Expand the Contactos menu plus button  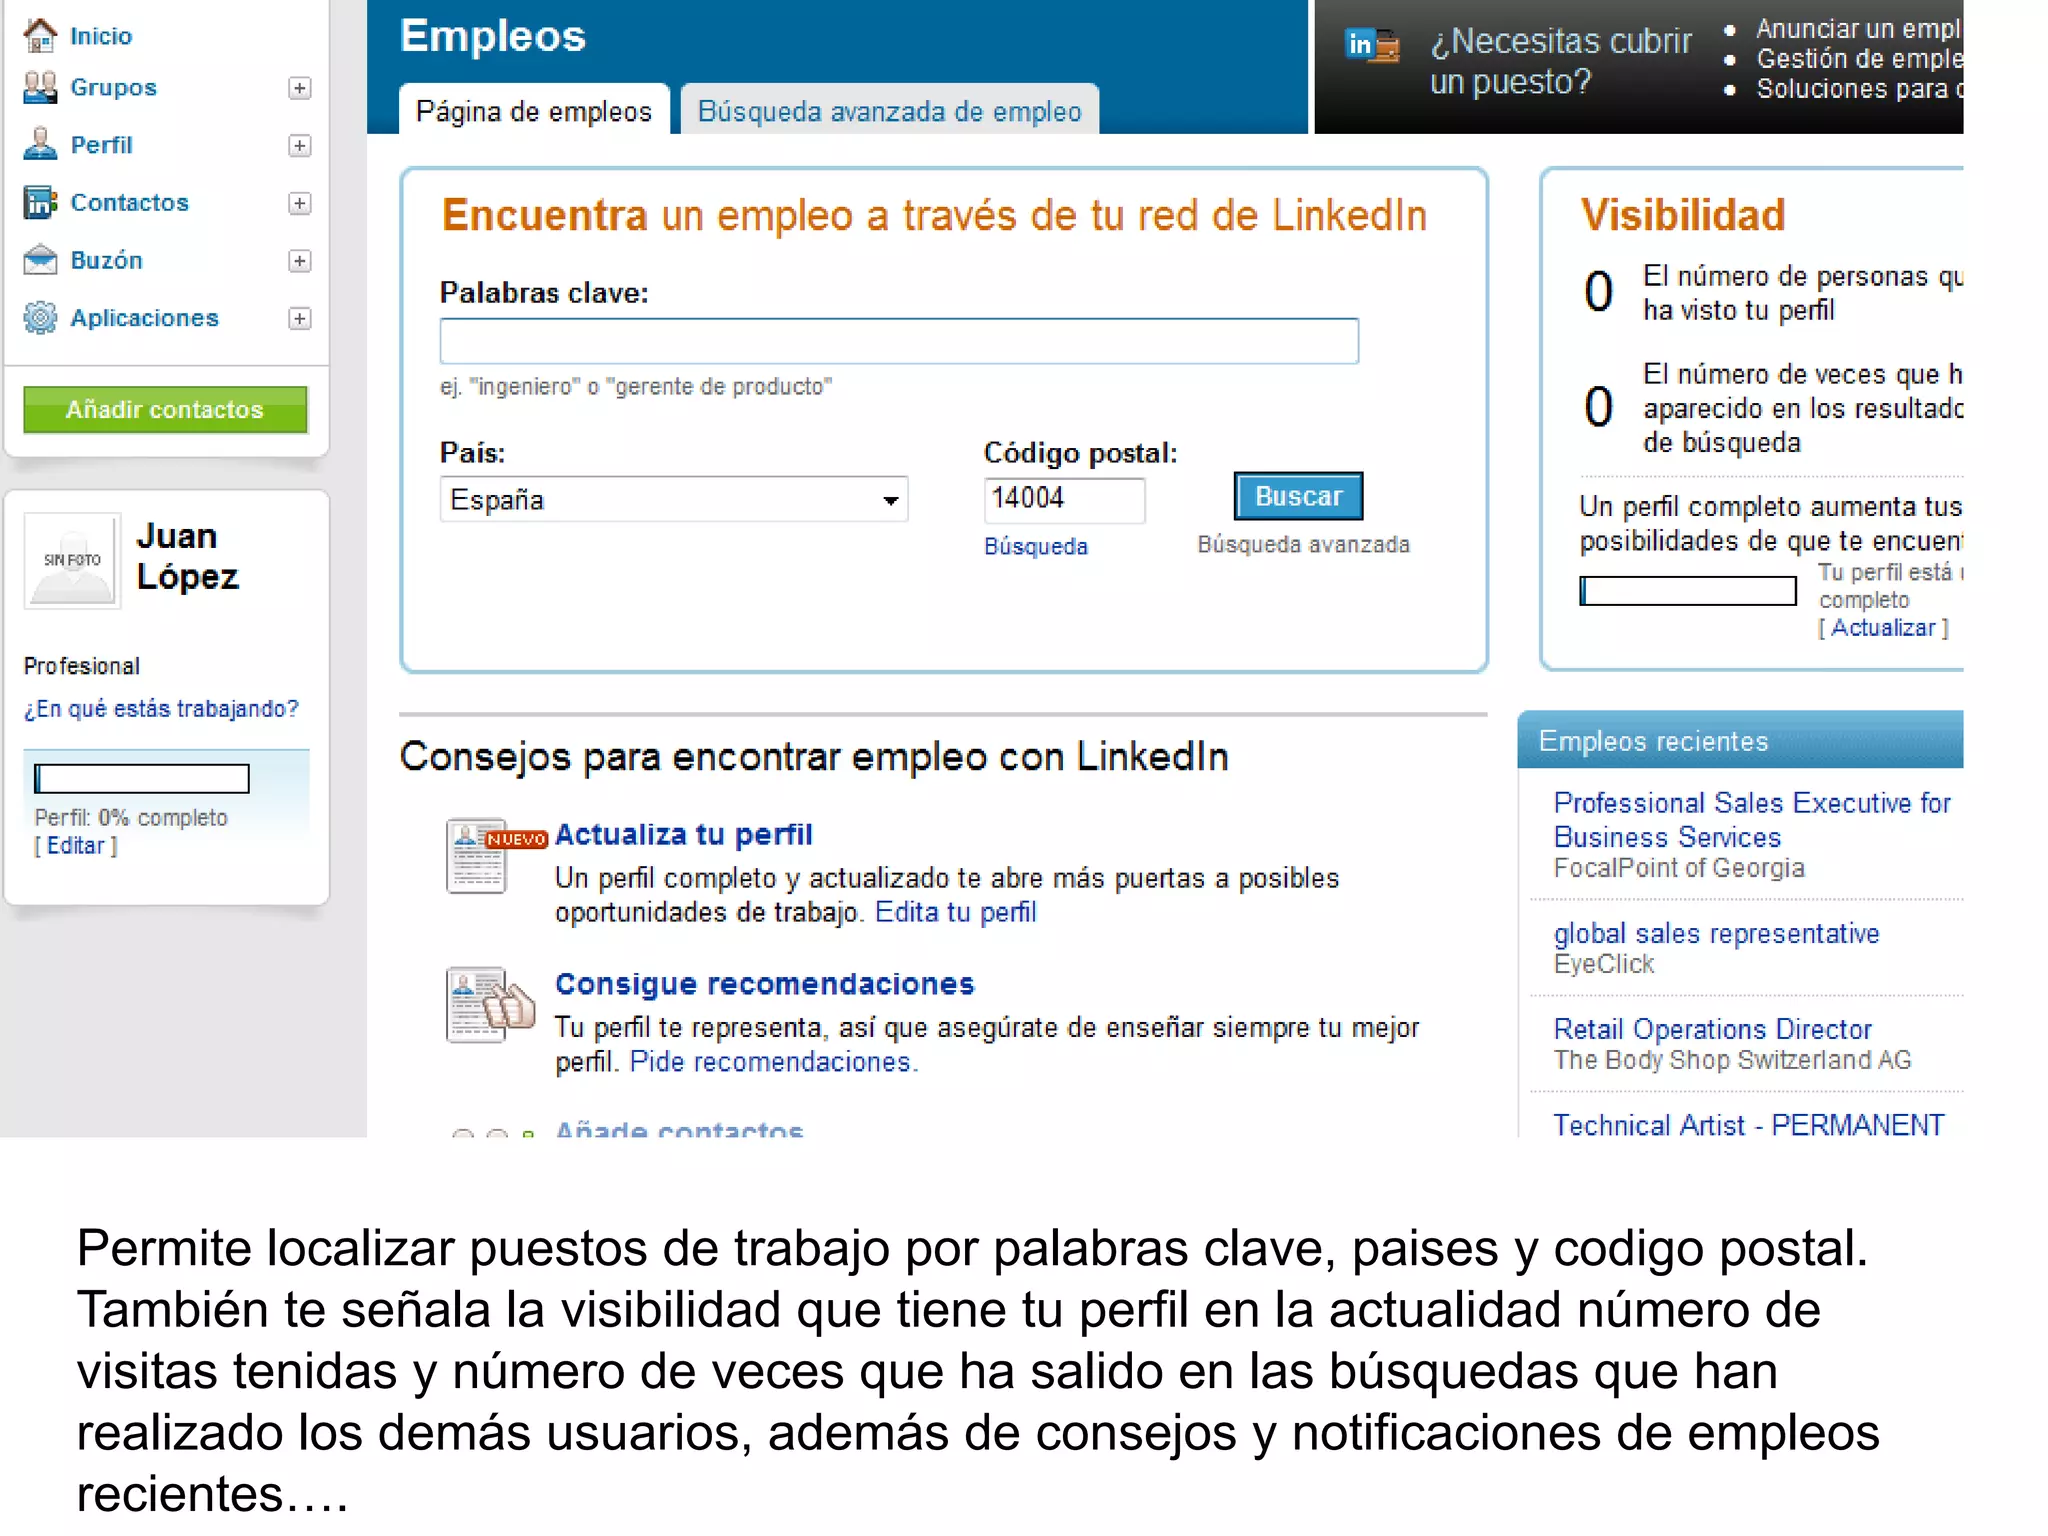(x=299, y=203)
